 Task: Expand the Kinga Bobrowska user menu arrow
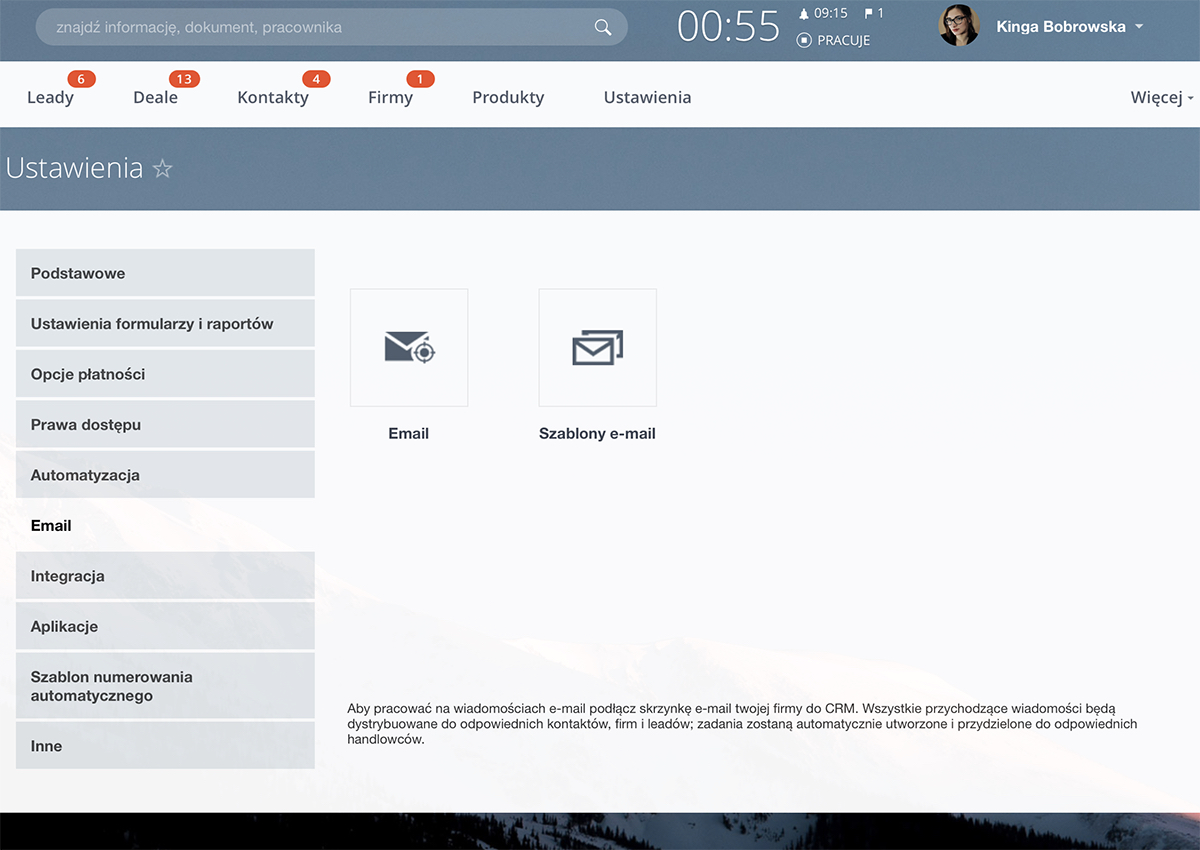tap(1139, 27)
